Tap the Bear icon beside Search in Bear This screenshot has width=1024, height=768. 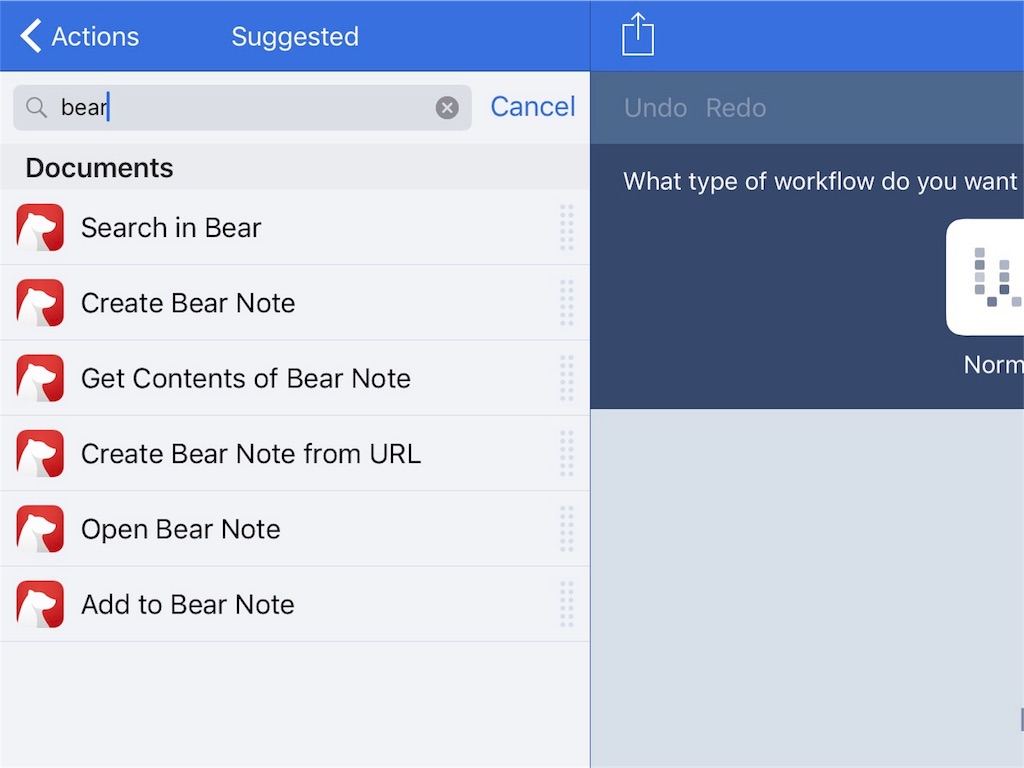(40, 228)
